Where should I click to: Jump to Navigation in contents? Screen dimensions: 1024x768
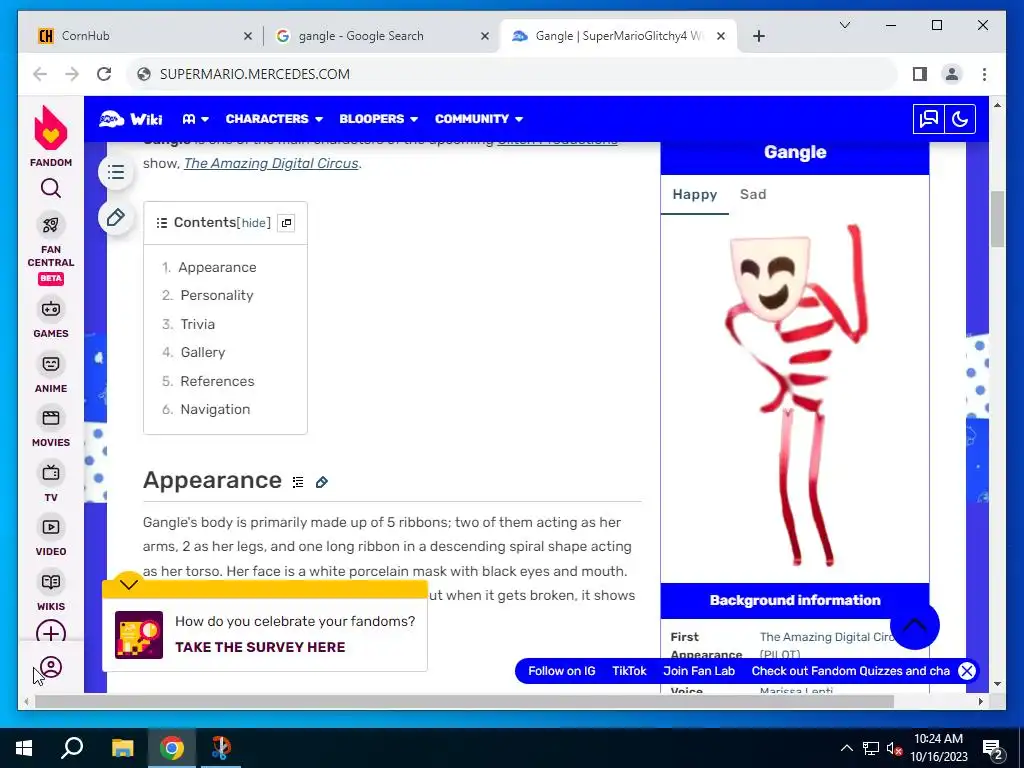point(216,409)
